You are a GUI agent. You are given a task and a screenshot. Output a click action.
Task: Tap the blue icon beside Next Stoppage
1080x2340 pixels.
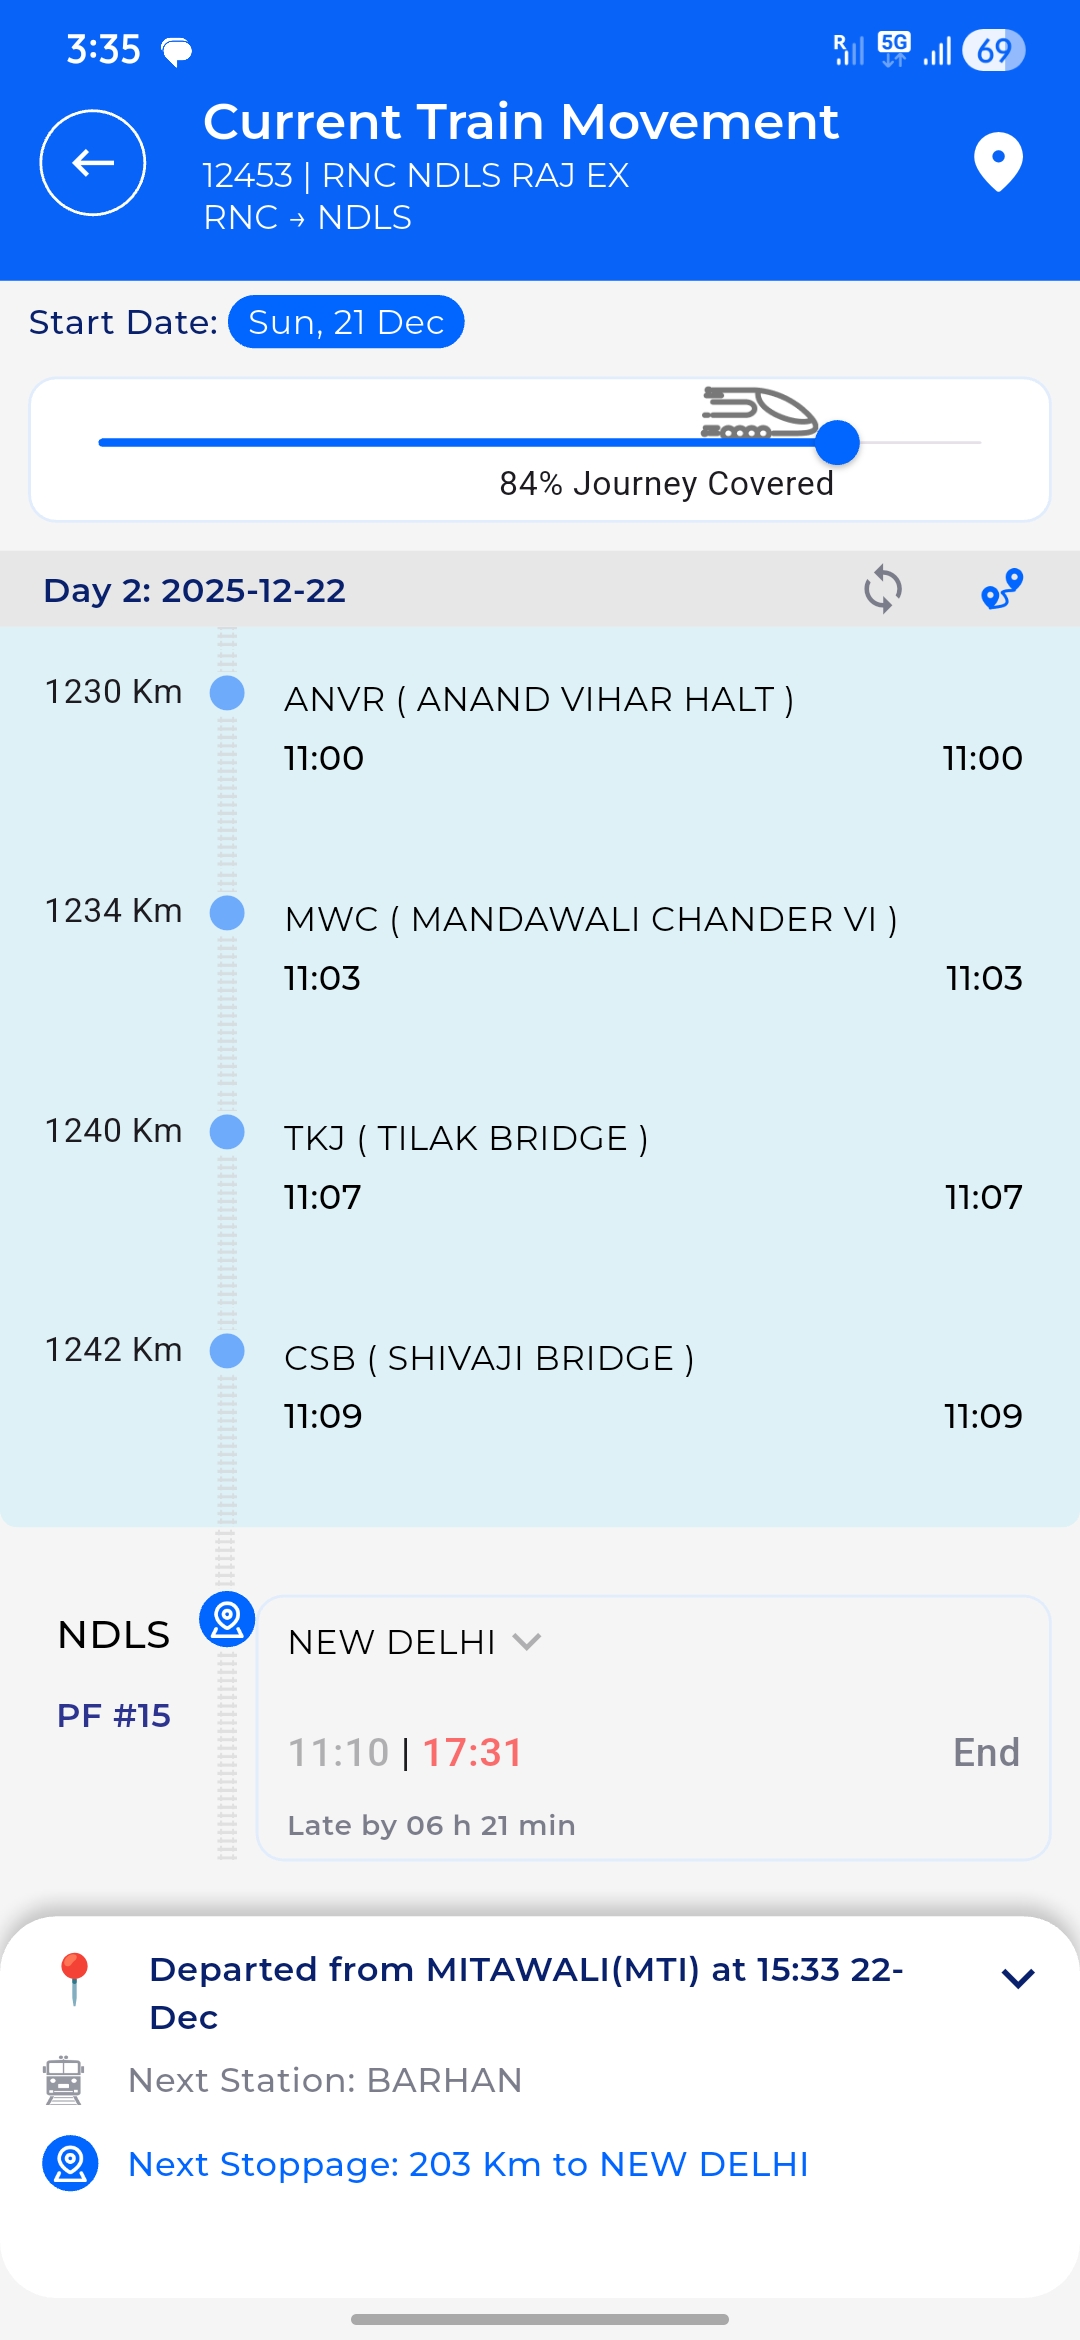(x=70, y=2164)
